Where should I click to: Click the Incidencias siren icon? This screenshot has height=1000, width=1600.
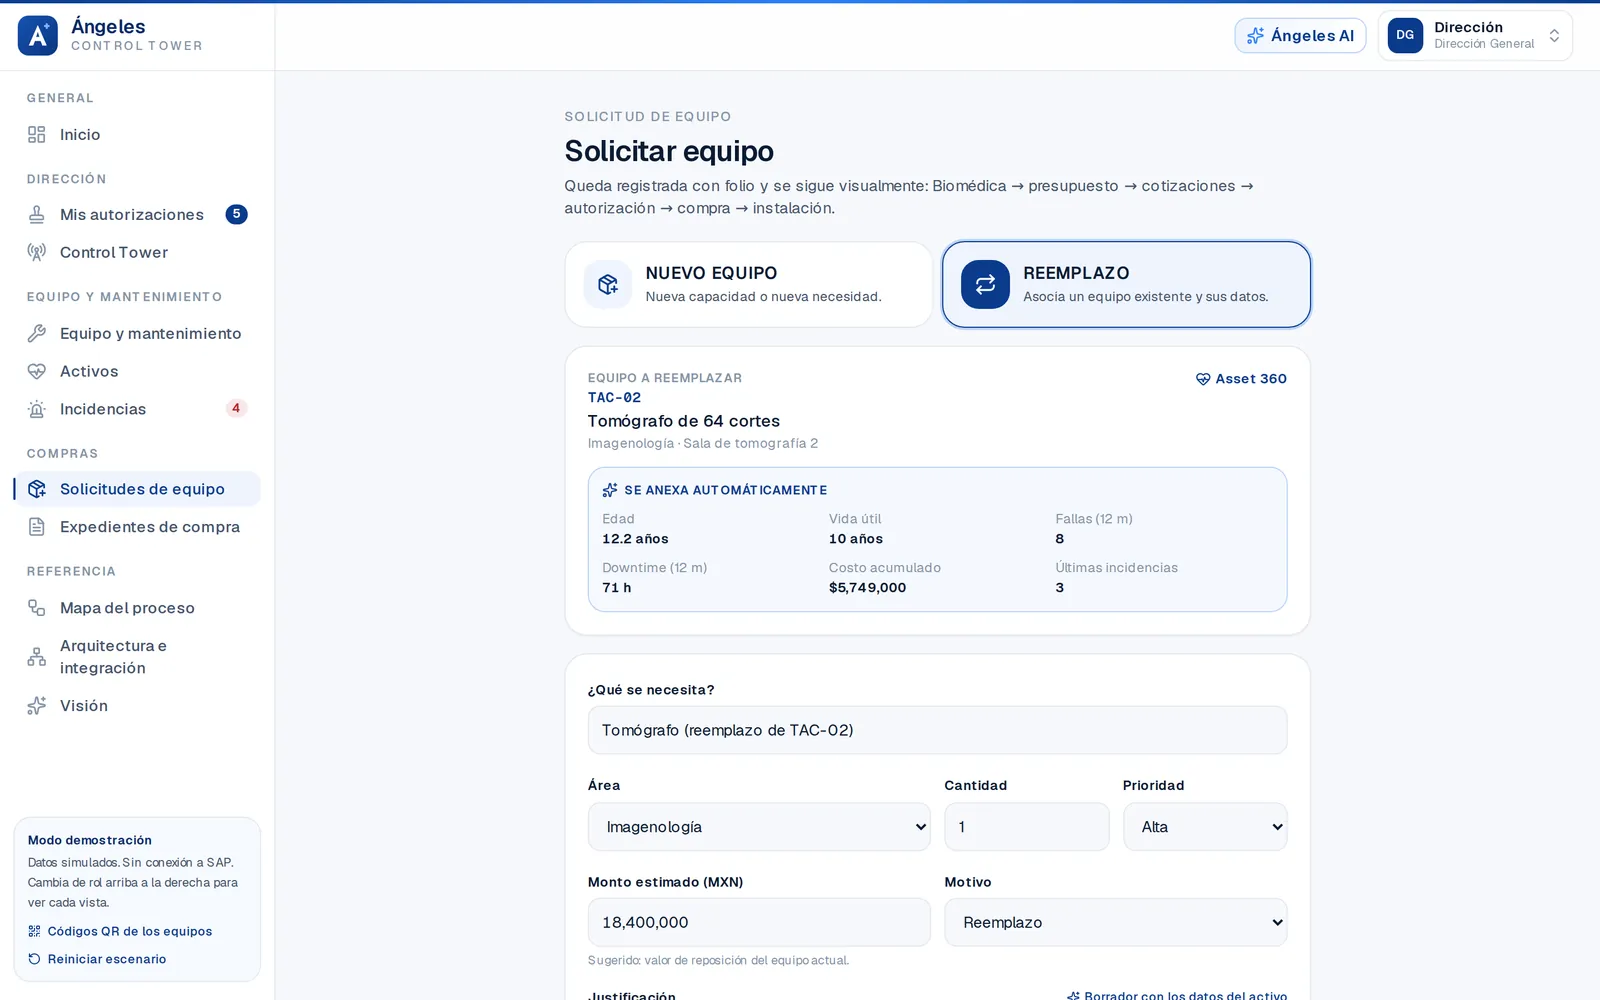[x=37, y=409]
